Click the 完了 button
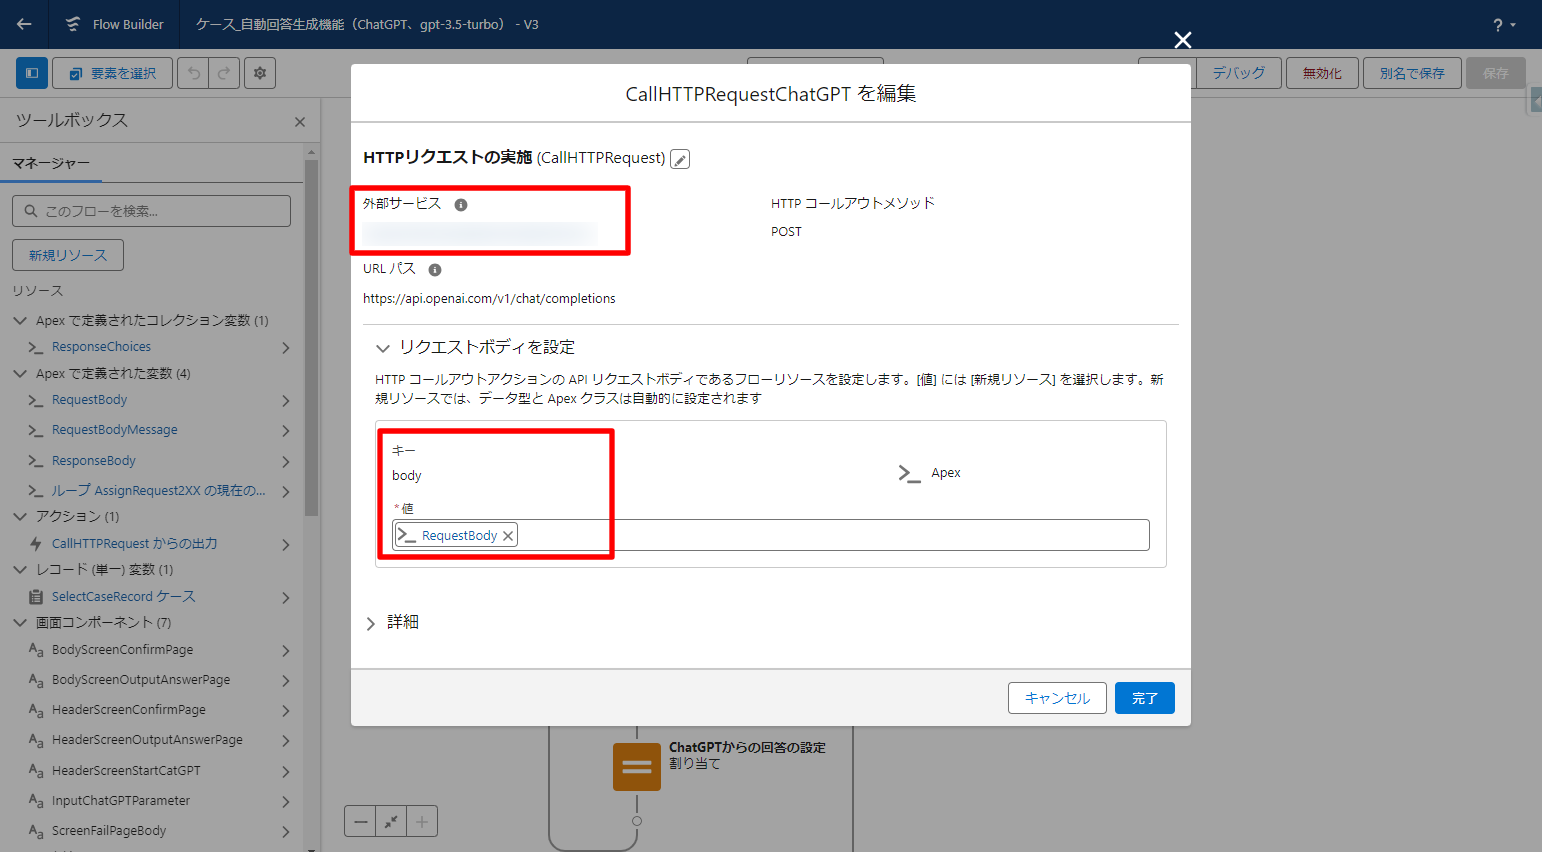The image size is (1542, 852). click(x=1145, y=698)
